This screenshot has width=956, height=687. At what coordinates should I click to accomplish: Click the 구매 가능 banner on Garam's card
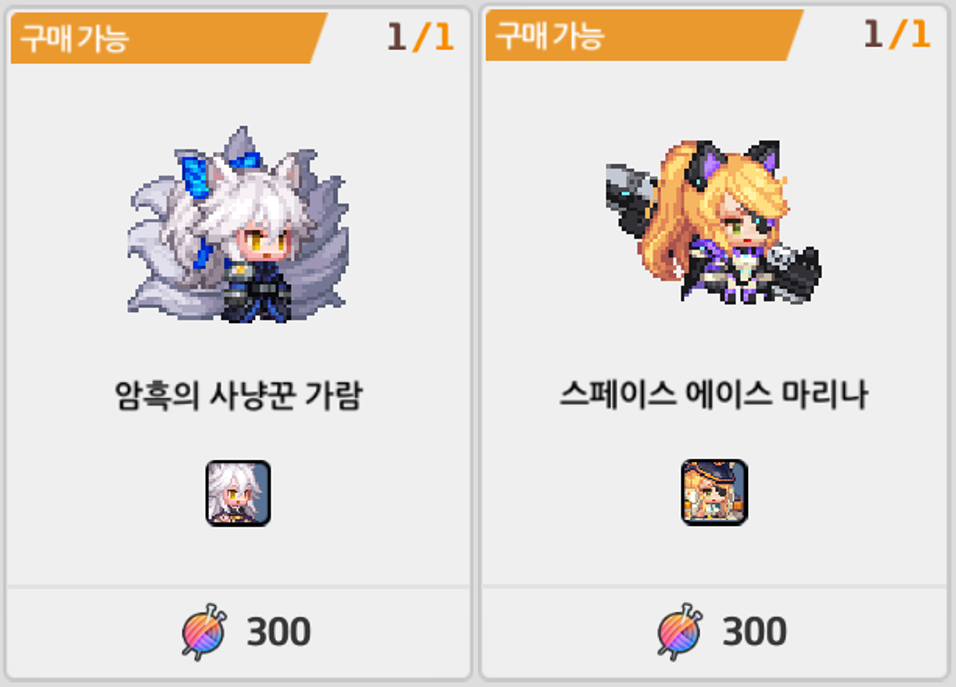(169, 38)
